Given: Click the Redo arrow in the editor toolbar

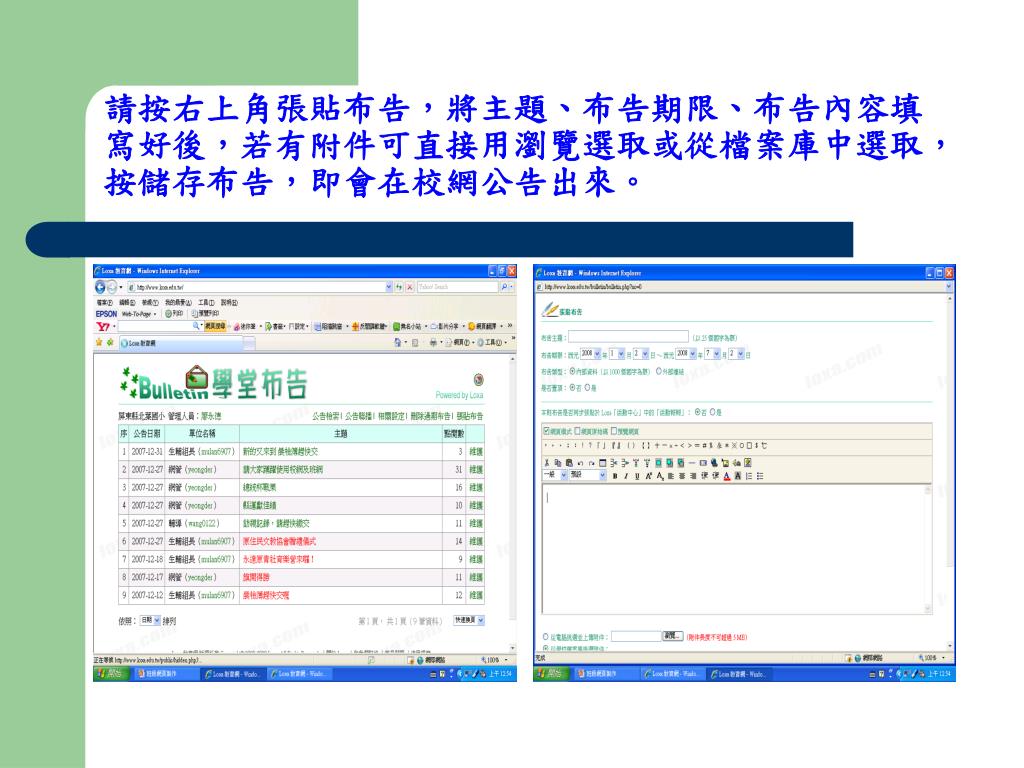Looking at the screenshot, I should click(x=592, y=463).
